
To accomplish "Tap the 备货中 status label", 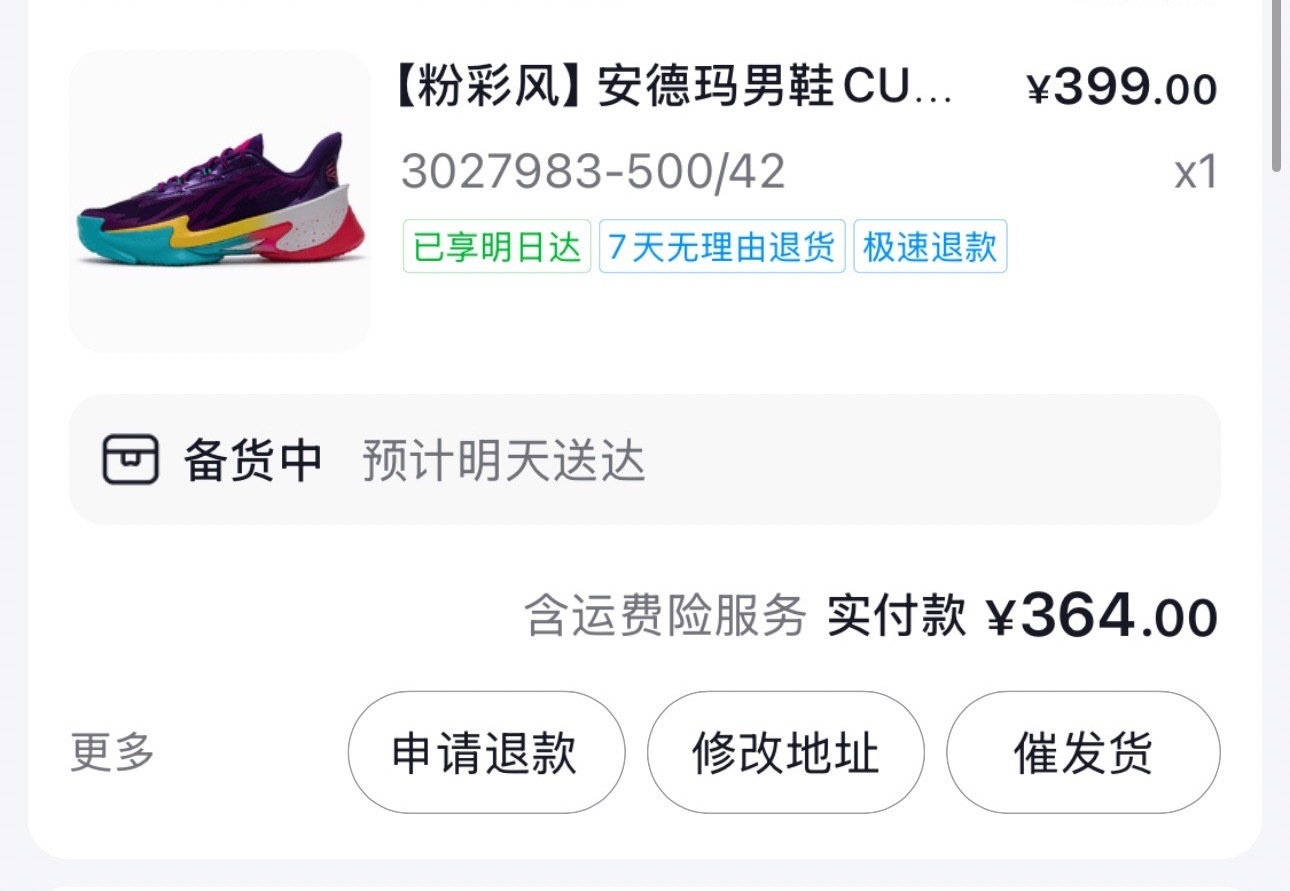I will point(252,461).
